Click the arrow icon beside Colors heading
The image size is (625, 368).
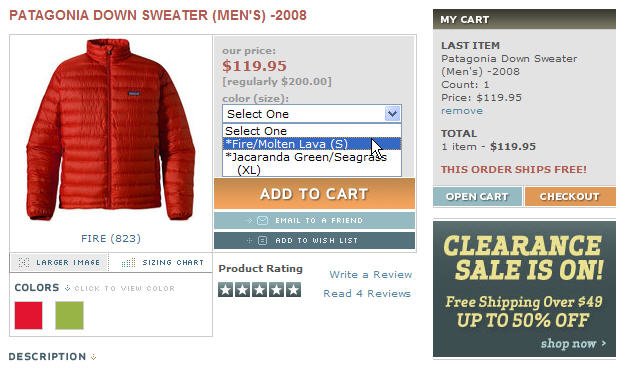[x=67, y=288]
